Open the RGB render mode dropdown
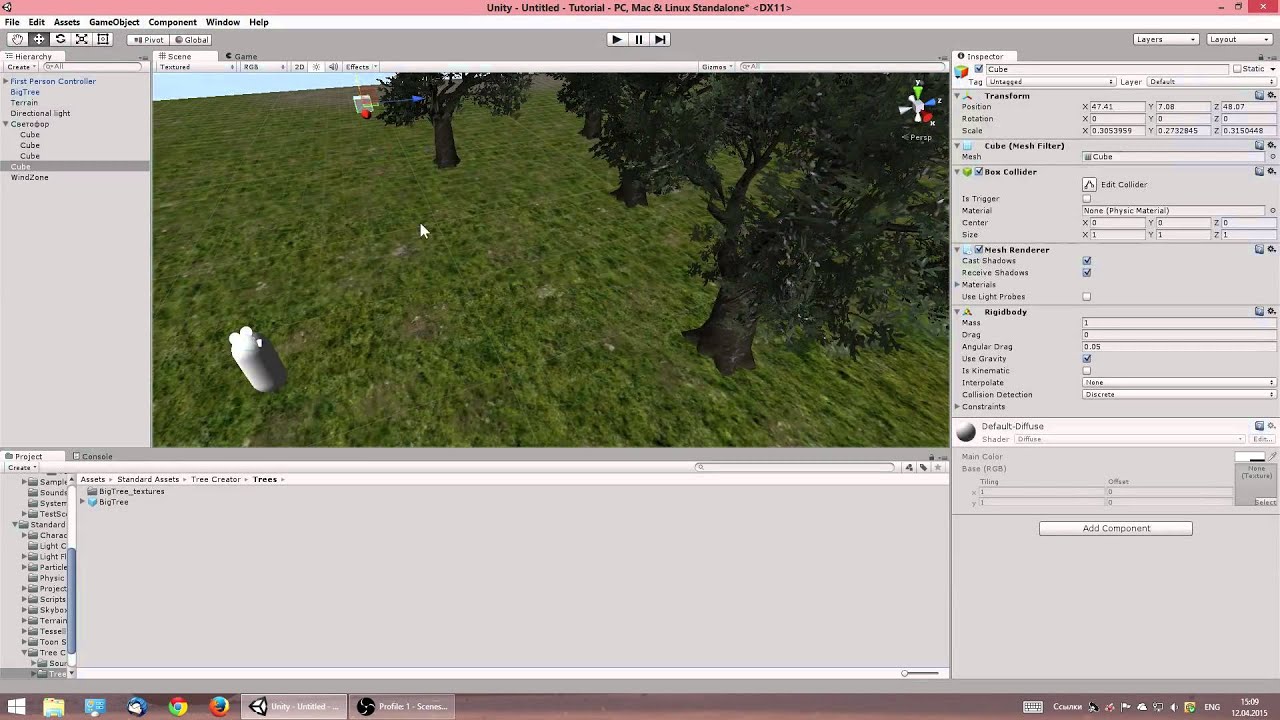The width and height of the screenshot is (1280, 720). [265, 67]
